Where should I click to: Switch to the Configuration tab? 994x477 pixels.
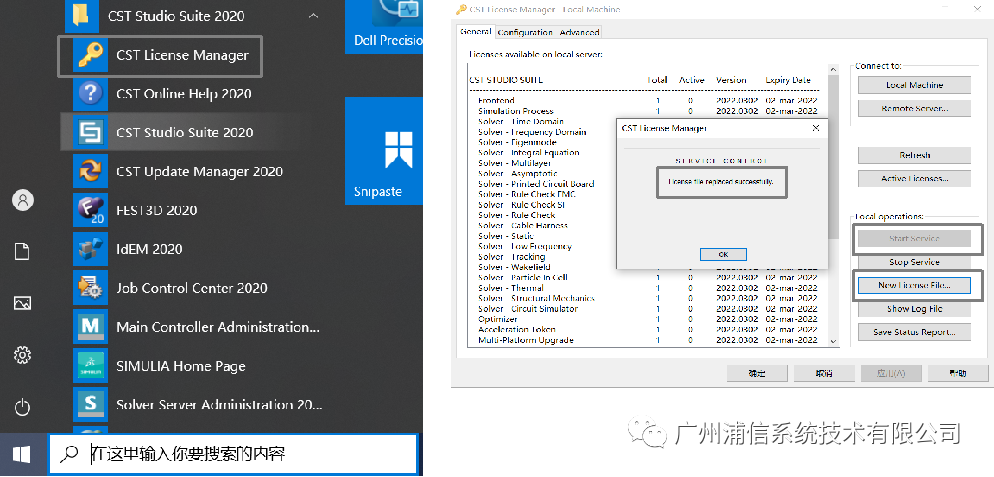pyautogui.click(x=525, y=32)
